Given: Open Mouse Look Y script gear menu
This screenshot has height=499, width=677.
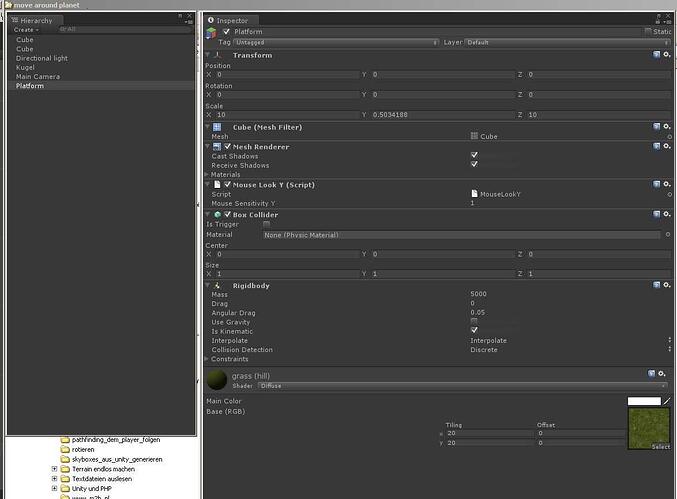Looking at the screenshot, I should [x=667, y=184].
